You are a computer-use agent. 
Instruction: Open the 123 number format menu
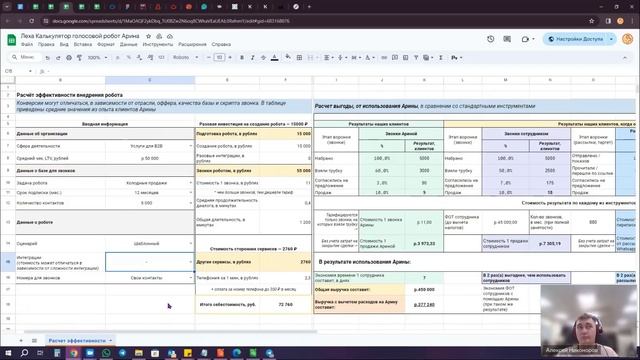click(x=161, y=58)
